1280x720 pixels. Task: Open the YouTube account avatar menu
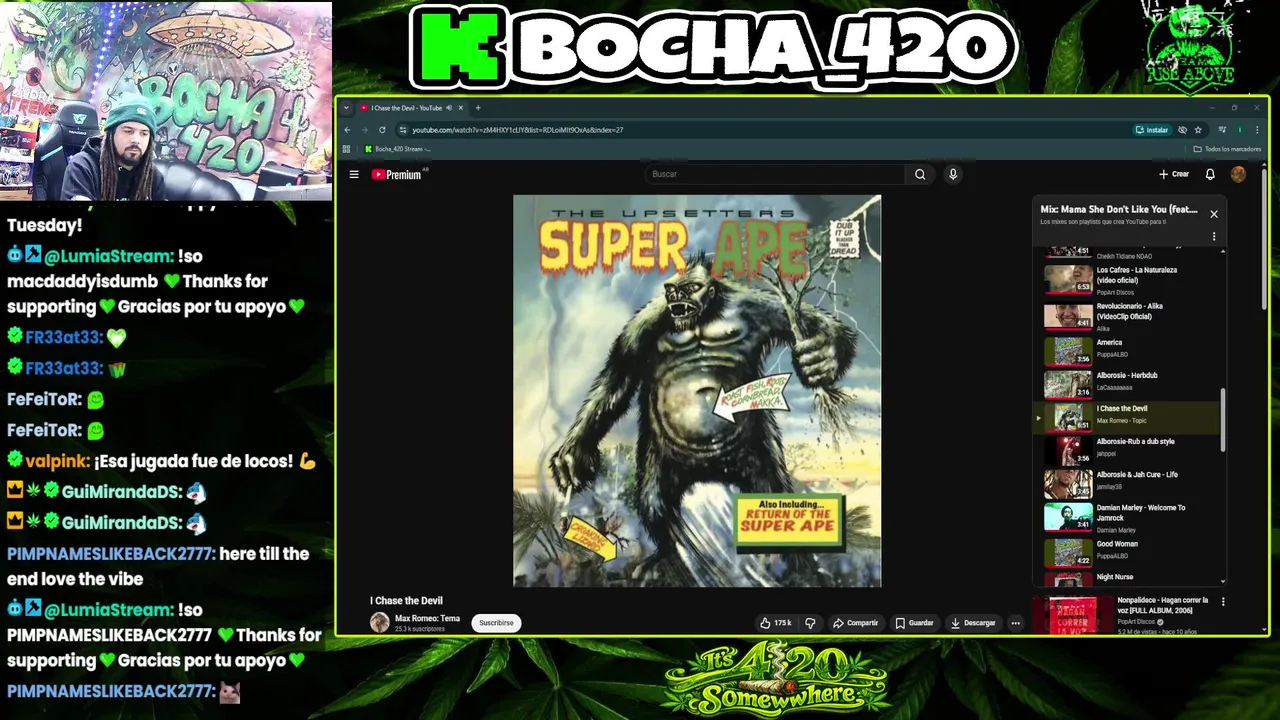click(x=1238, y=174)
